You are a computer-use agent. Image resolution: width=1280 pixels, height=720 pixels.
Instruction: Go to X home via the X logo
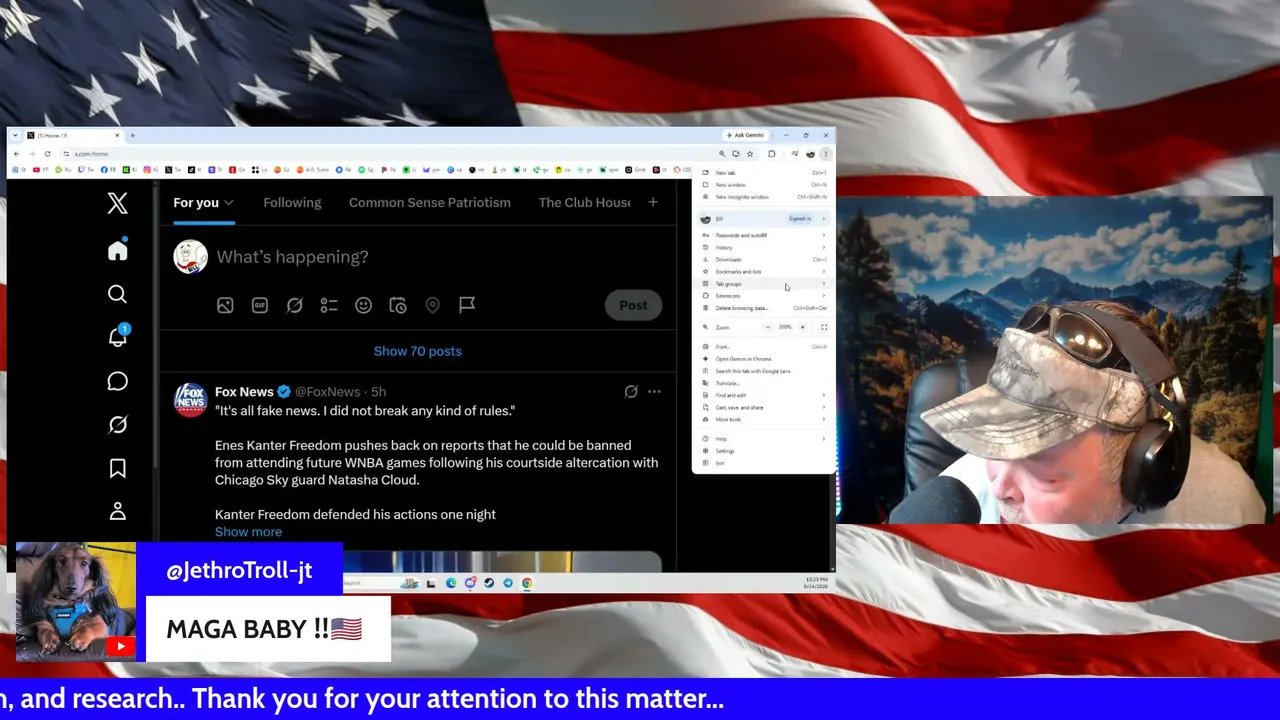click(117, 203)
